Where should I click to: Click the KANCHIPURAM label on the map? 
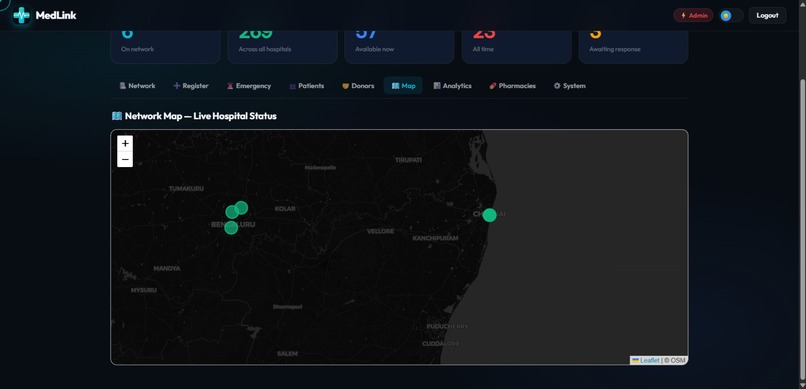tap(435, 238)
